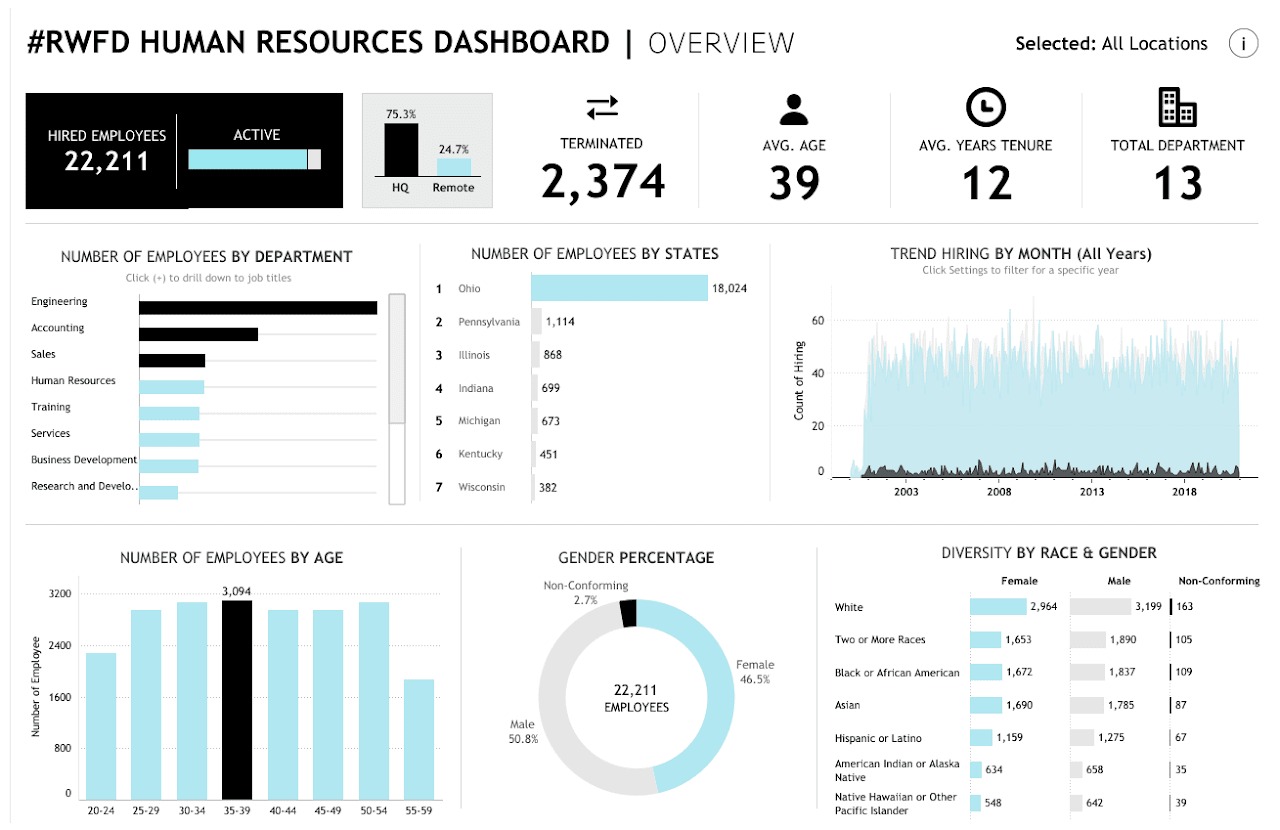Select the White Female bar in diversity chart

tap(998, 607)
